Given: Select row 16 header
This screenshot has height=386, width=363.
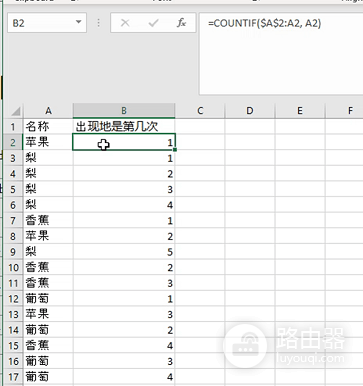Looking at the screenshot, I should coord(13,361).
